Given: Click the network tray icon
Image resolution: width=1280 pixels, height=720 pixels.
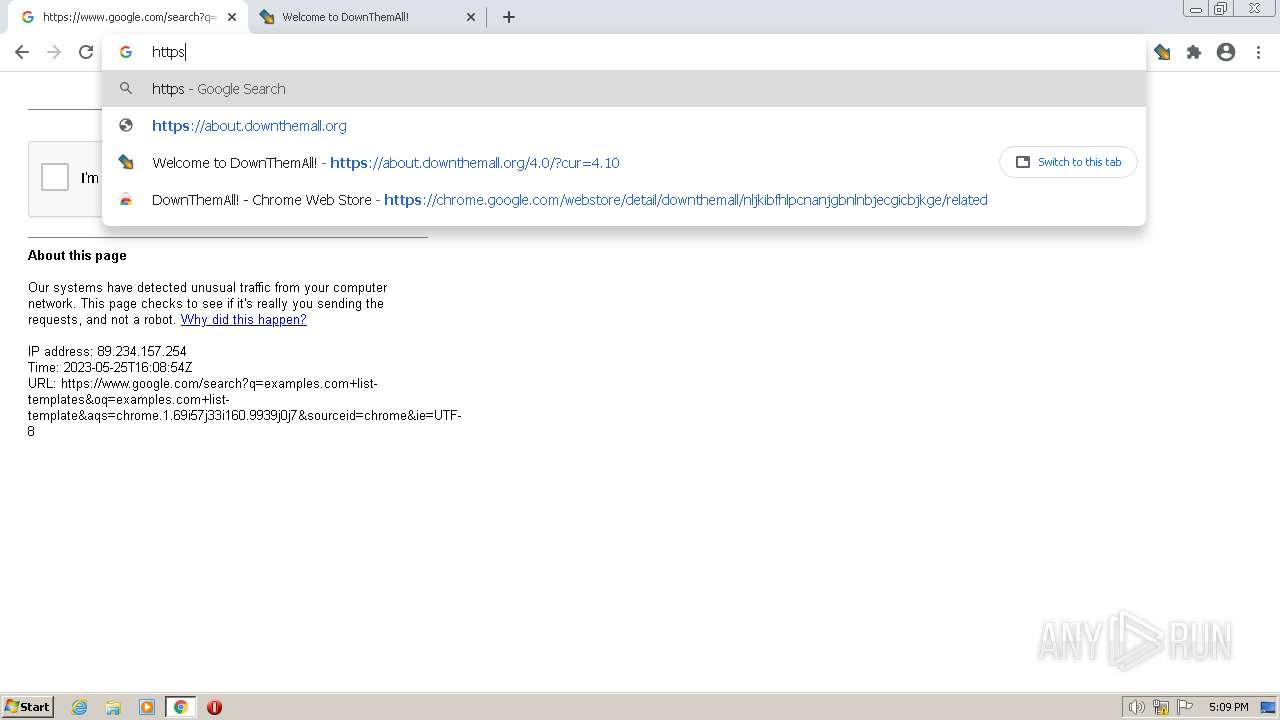Looking at the screenshot, I should click(x=1161, y=707).
